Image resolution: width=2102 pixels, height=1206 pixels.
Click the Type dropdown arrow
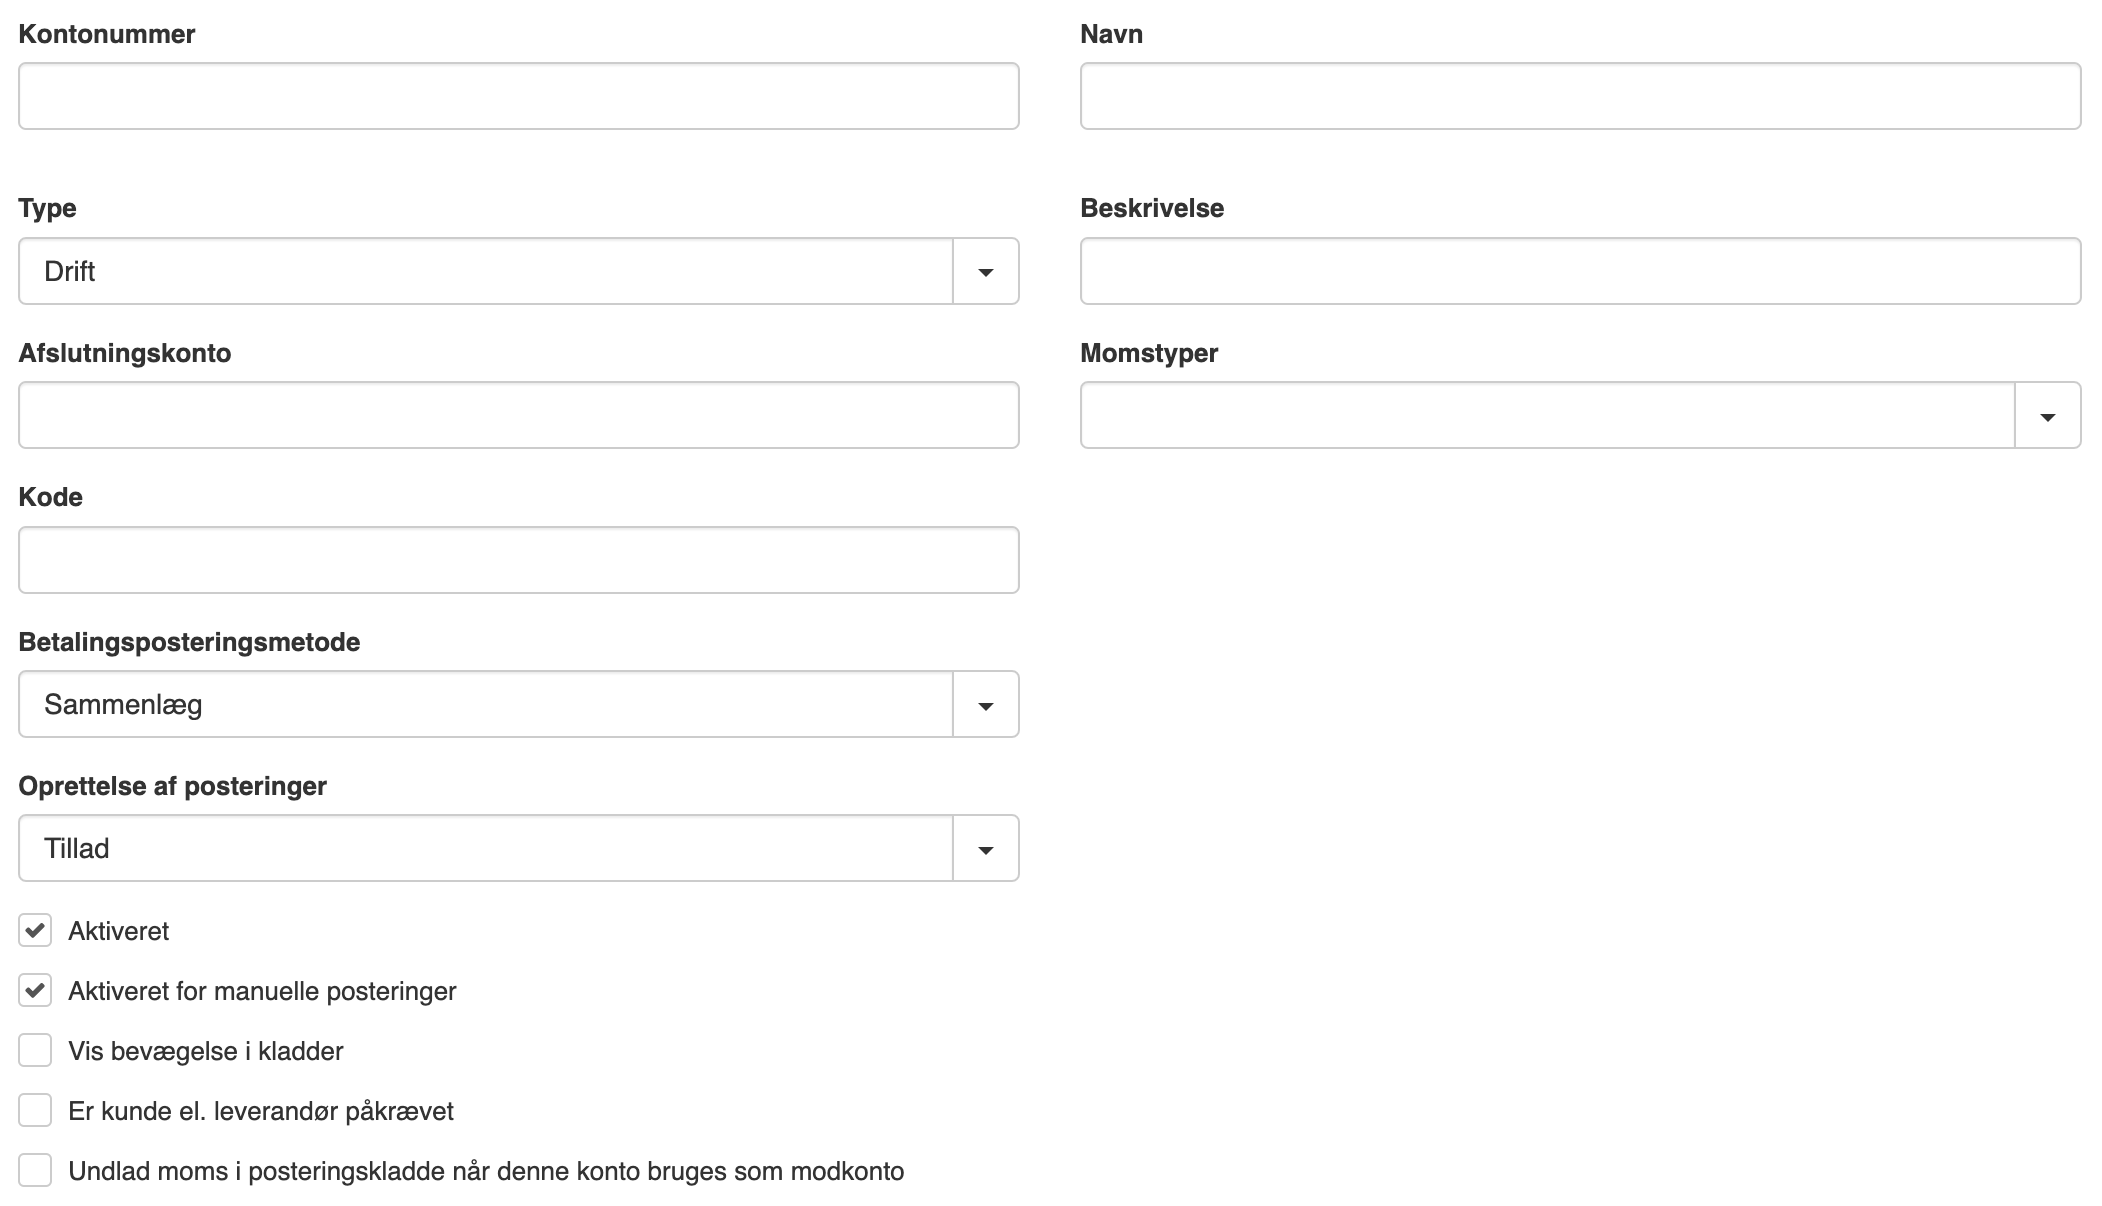click(x=985, y=271)
